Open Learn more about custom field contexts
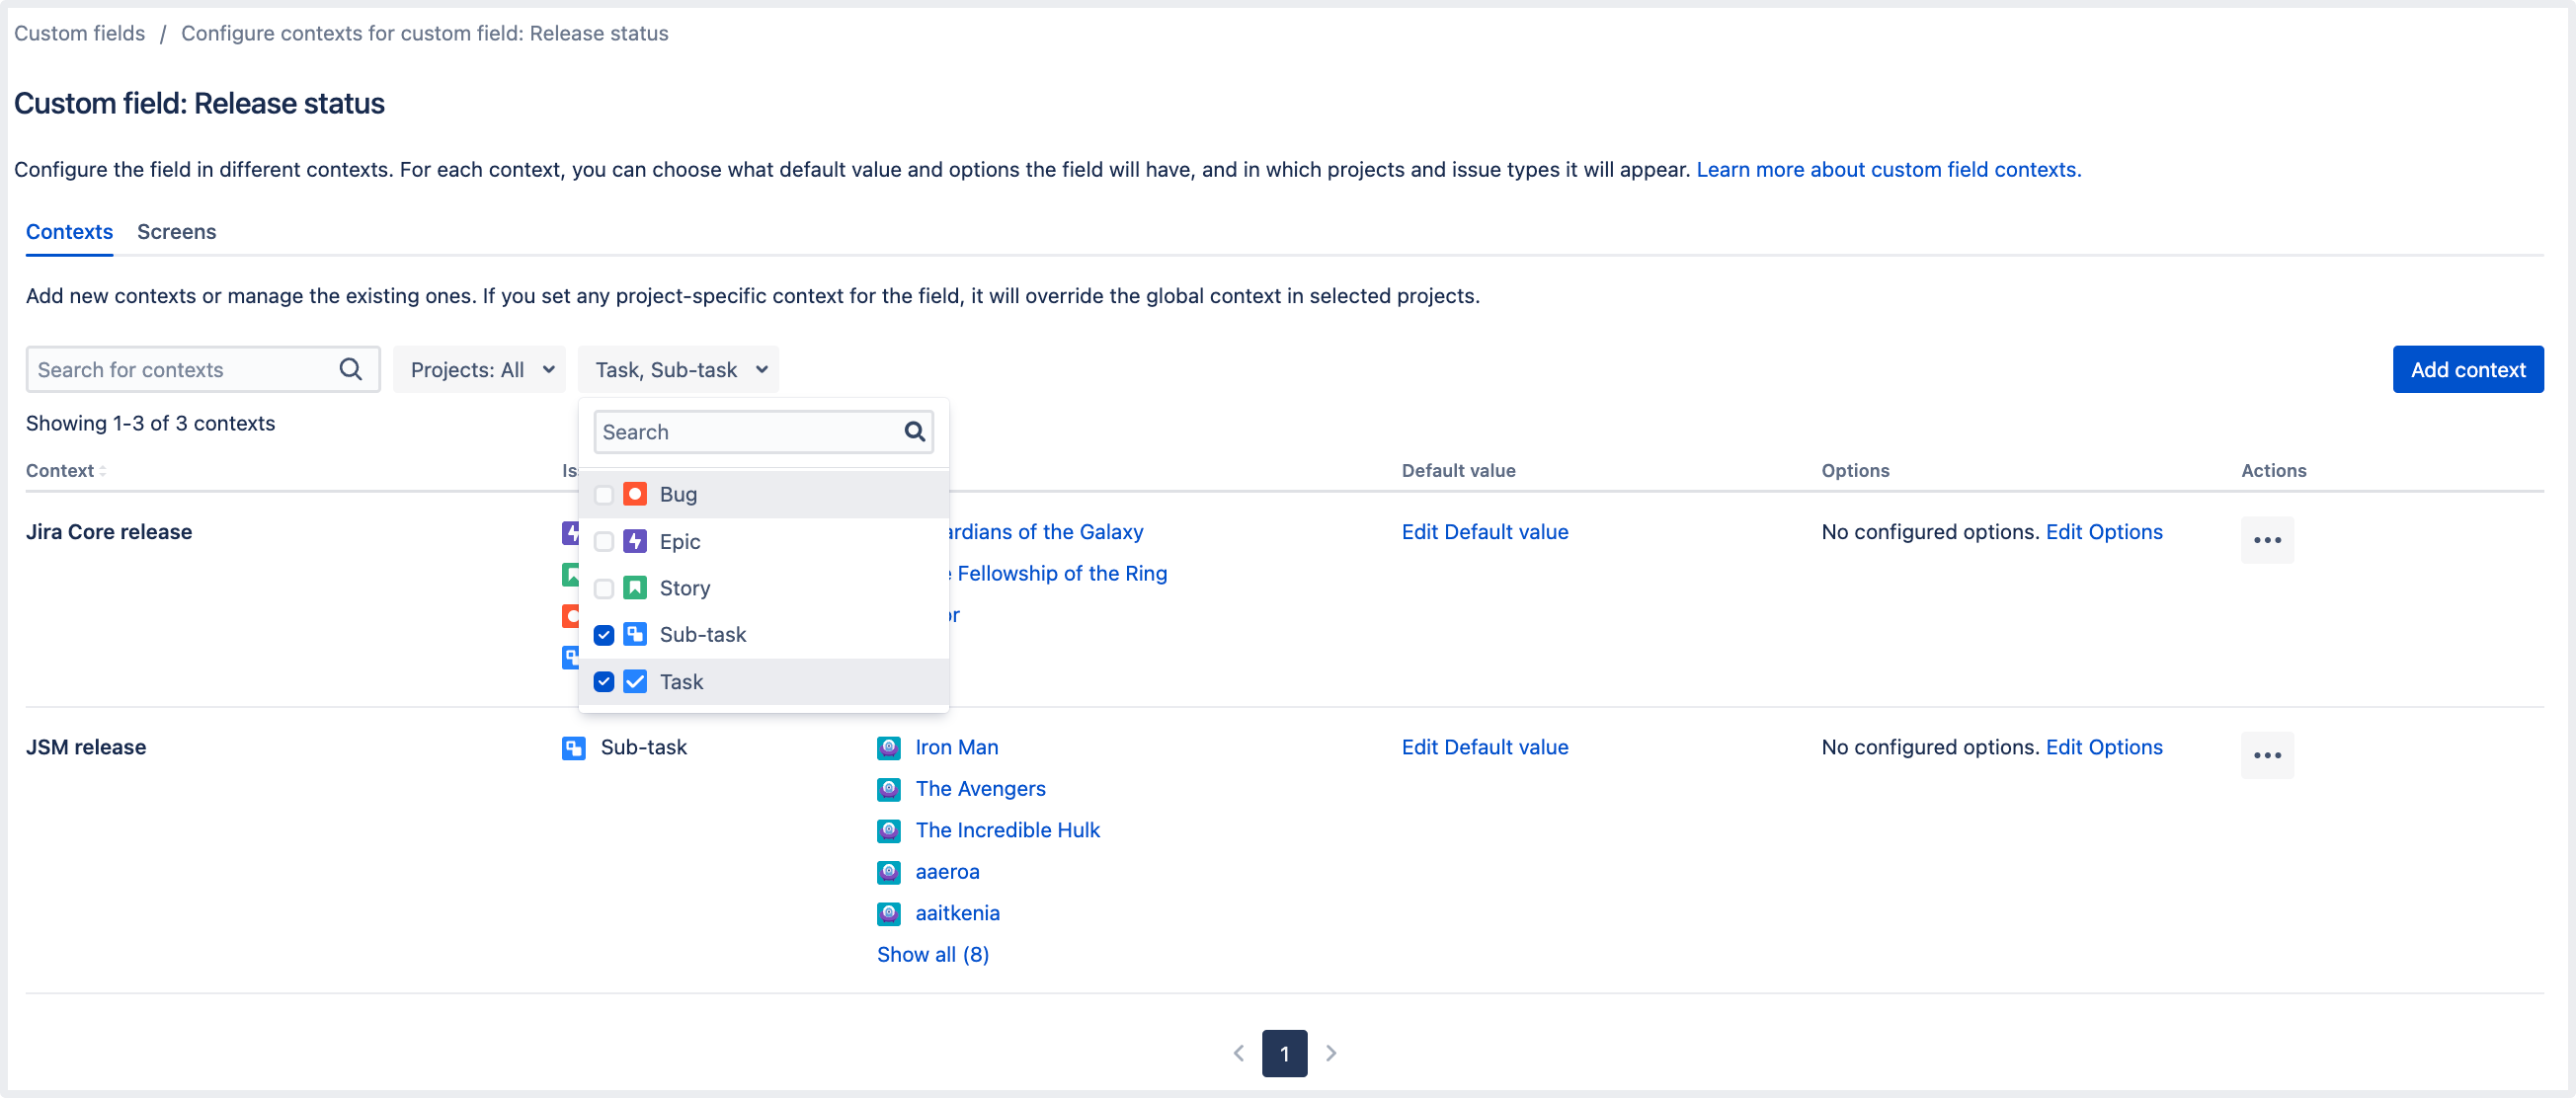The width and height of the screenshot is (2576, 1098). tap(1888, 169)
